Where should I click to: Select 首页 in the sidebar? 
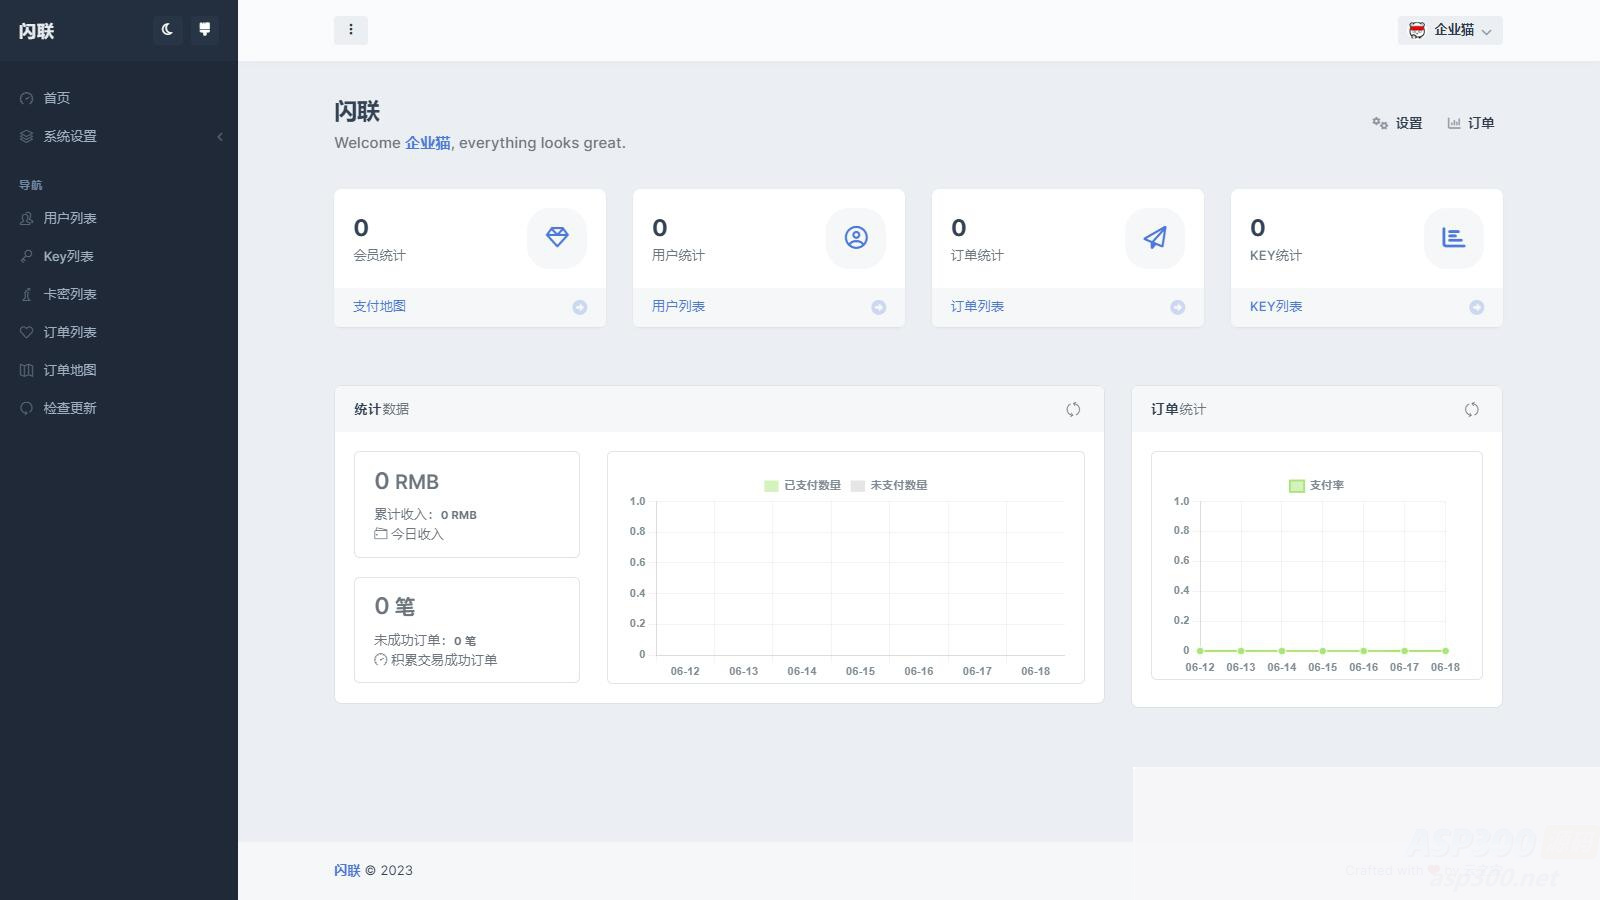56,97
